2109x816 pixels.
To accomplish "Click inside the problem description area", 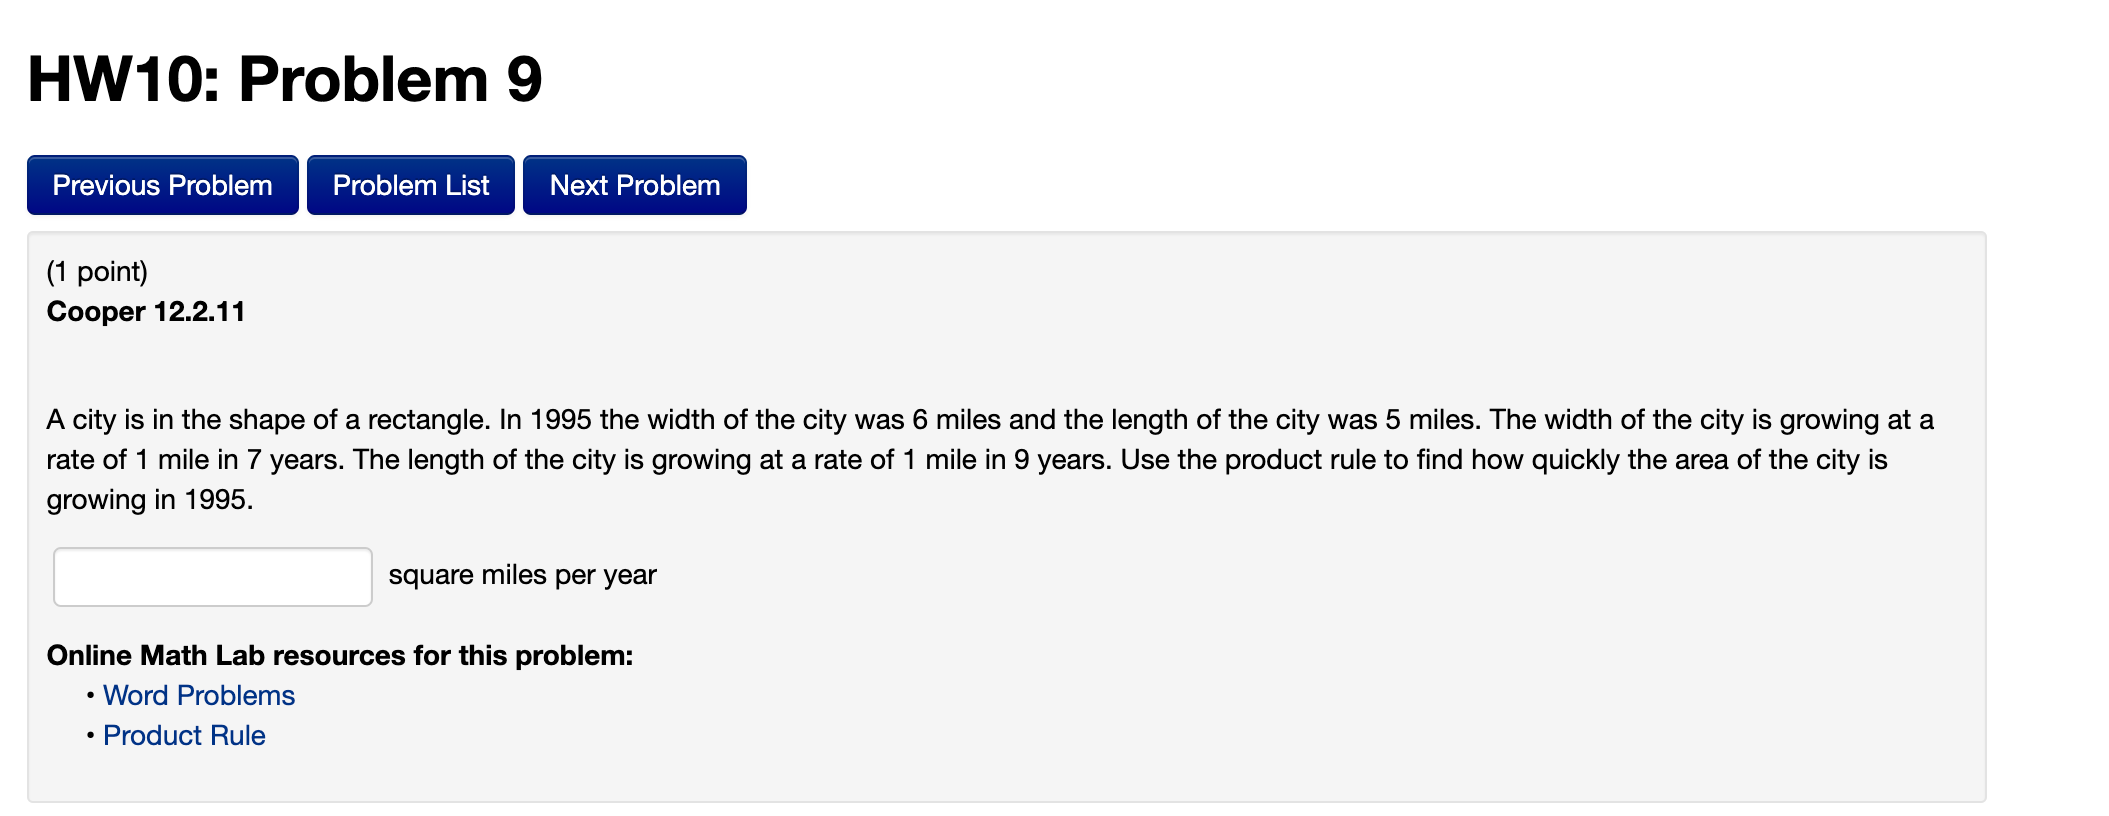I will [990, 459].
